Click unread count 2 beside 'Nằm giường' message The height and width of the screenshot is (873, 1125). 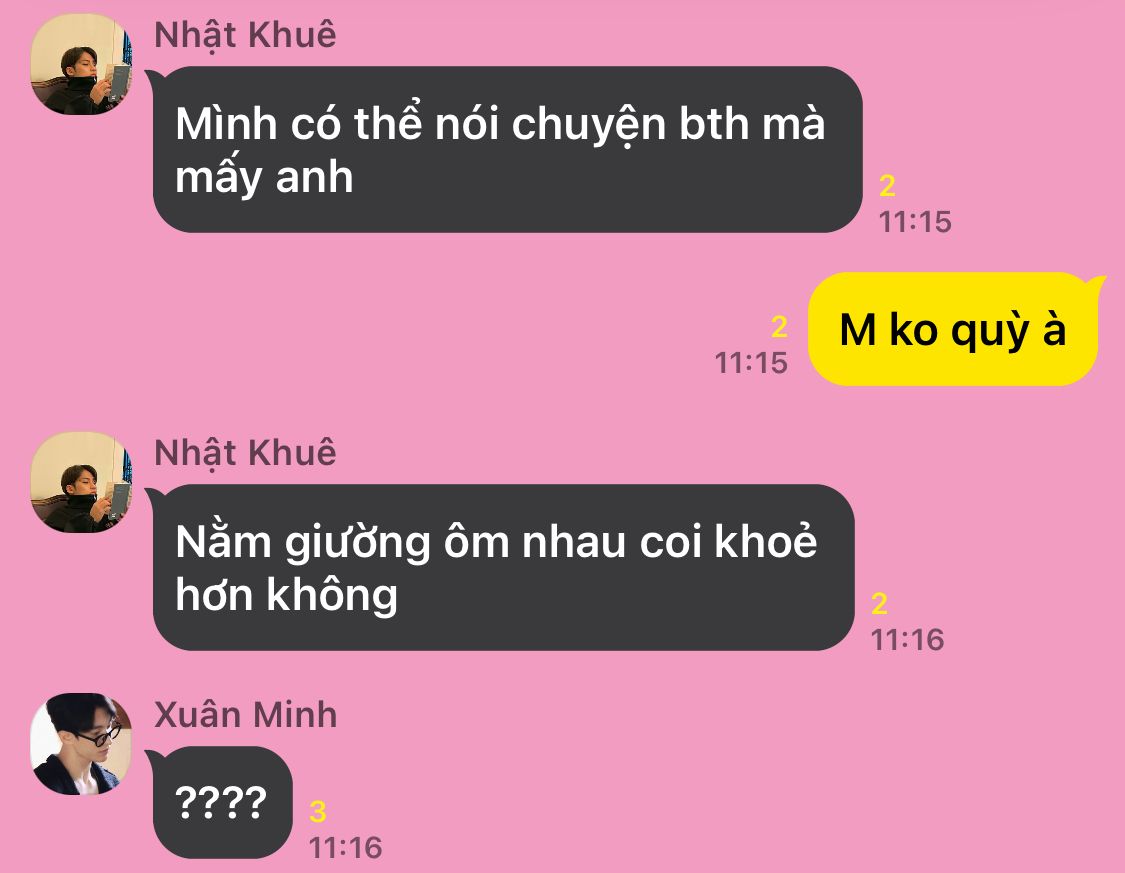(x=880, y=604)
